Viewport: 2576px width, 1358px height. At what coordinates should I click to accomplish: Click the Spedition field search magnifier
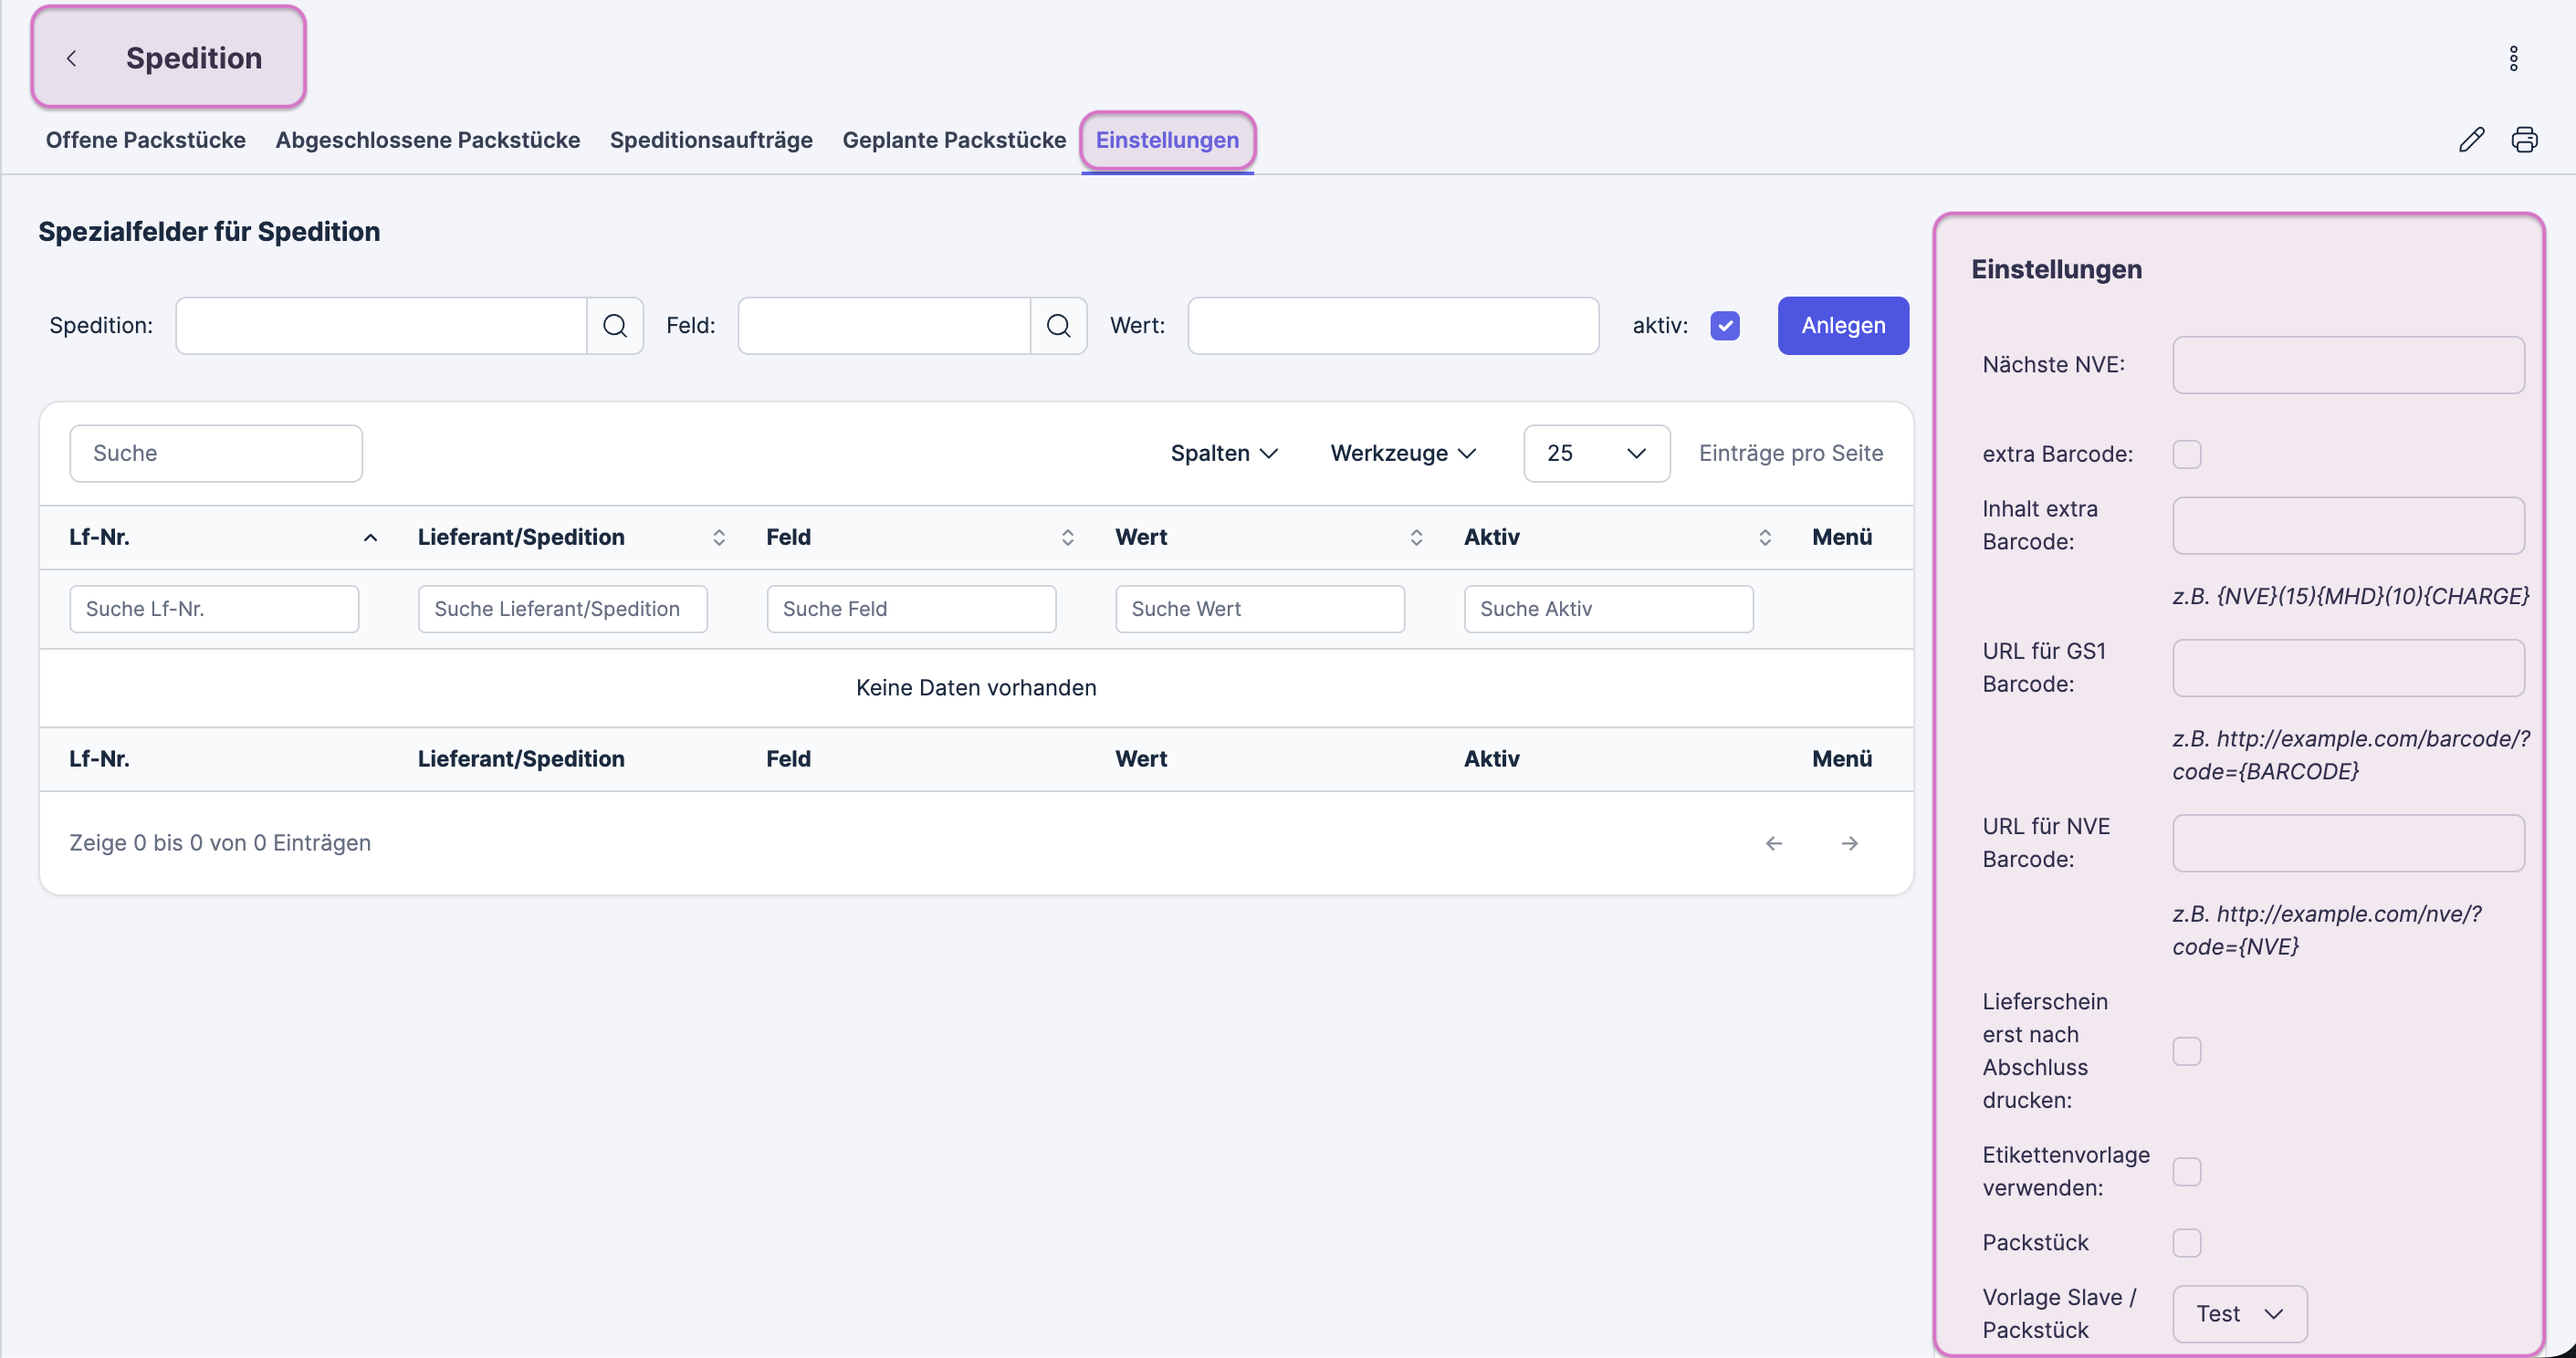tap(614, 326)
